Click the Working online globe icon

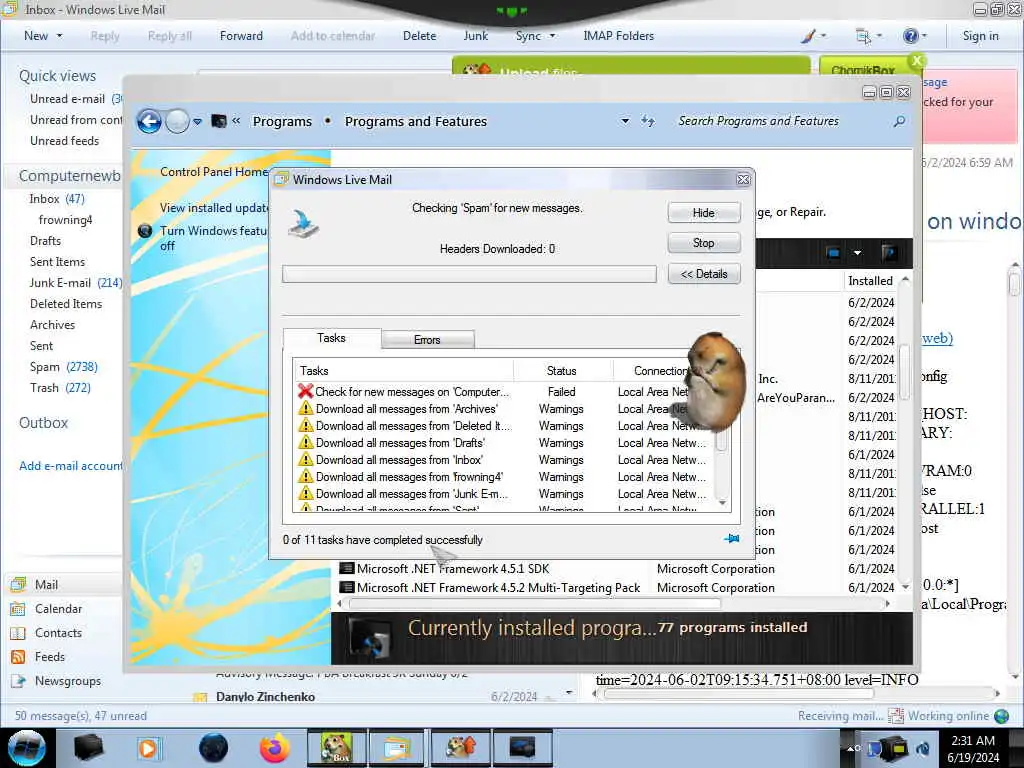(1002, 716)
